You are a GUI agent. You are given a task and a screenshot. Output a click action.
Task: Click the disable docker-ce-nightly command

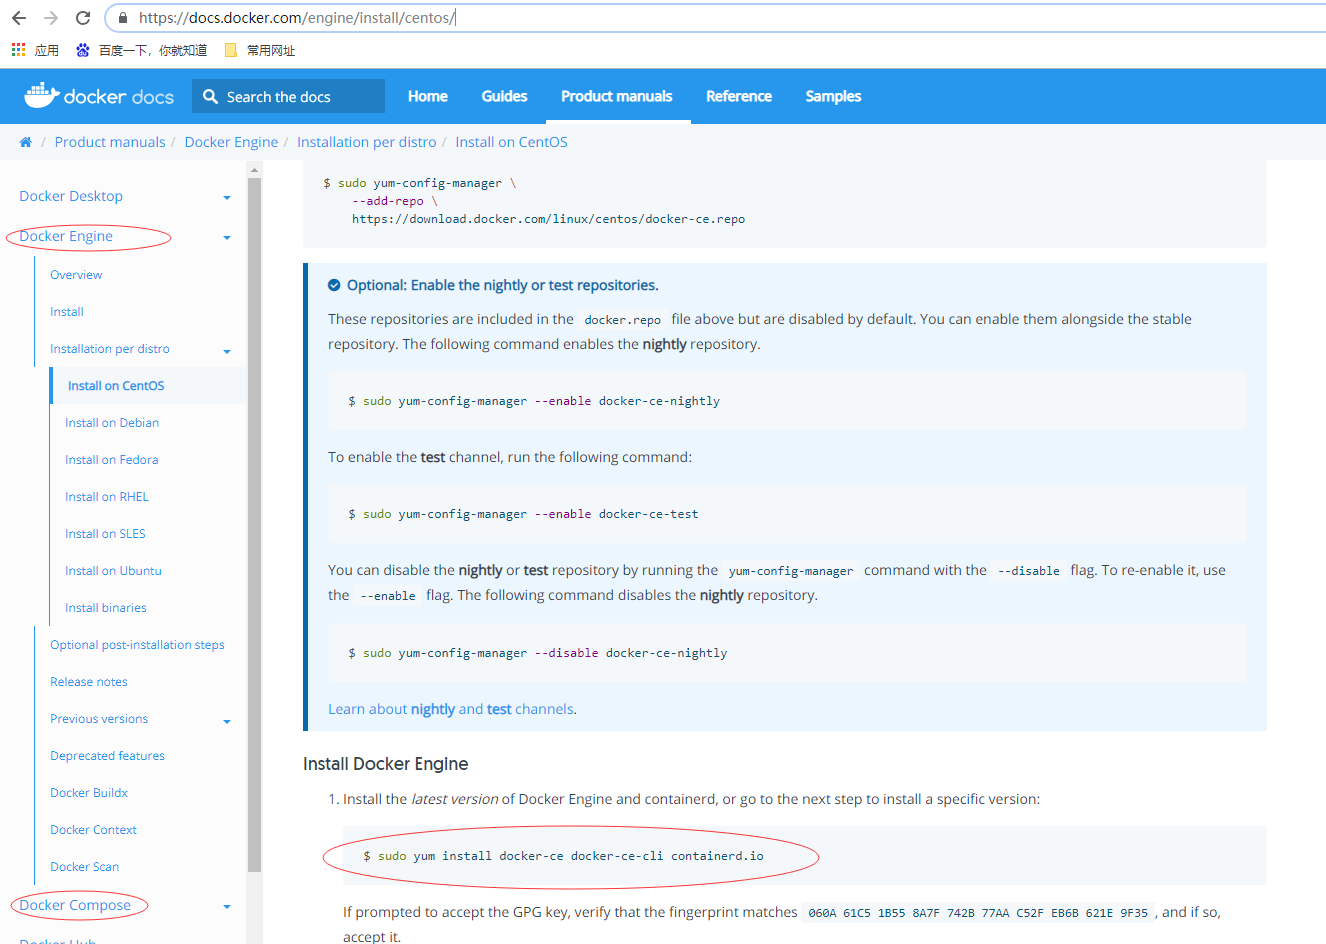[537, 653]
